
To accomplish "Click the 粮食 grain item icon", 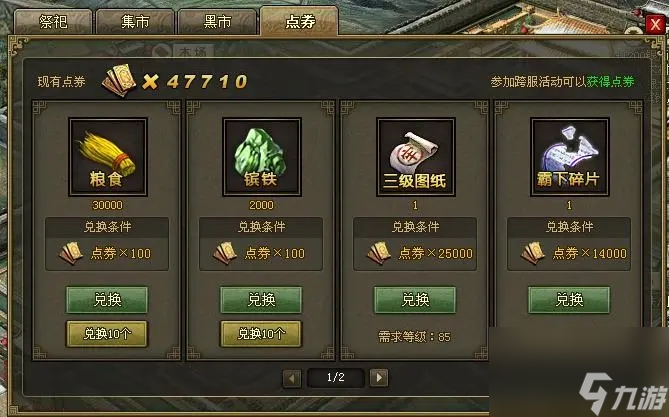I will point(108,157).
